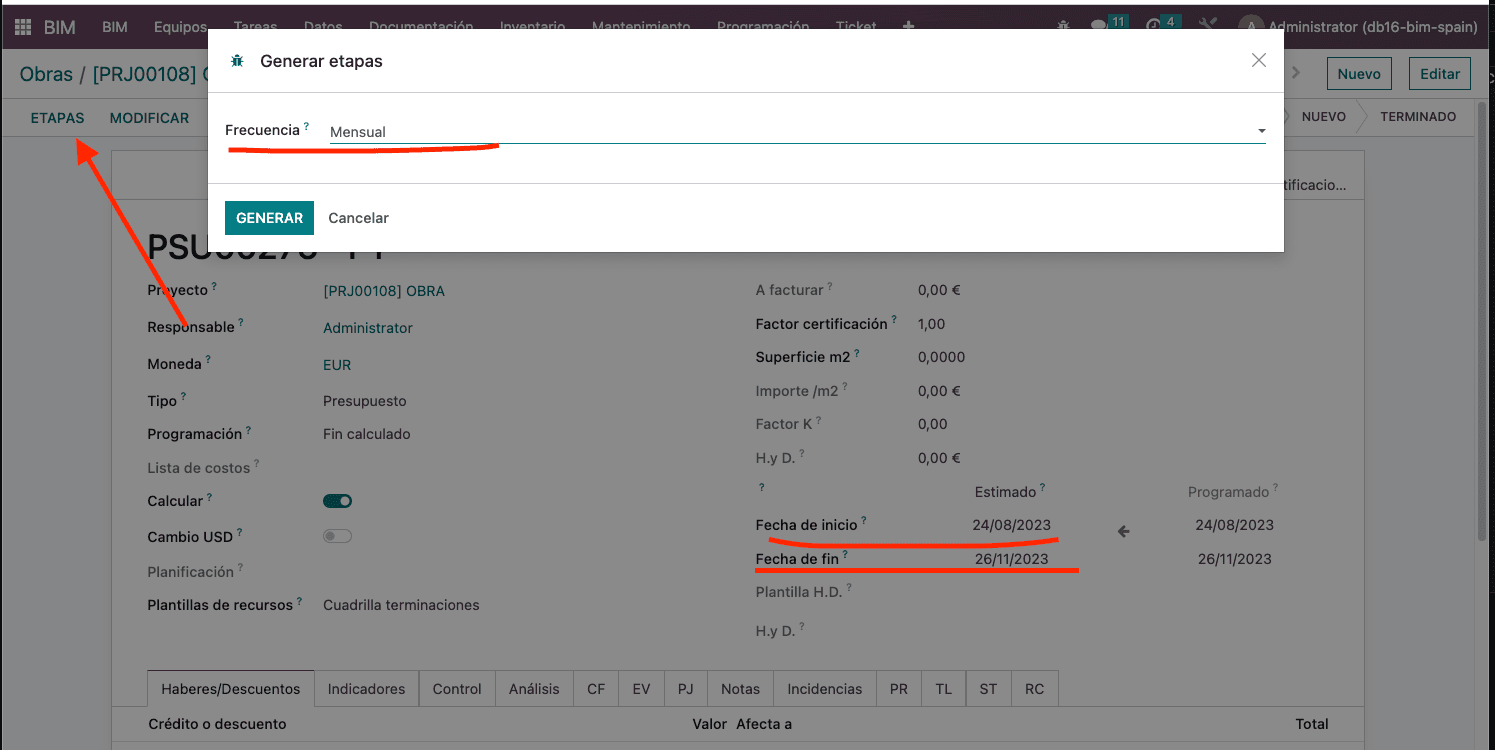The image size is (1495, 750).
Task: Click the Obras breadcrumb link
Action: coord(46,75)
